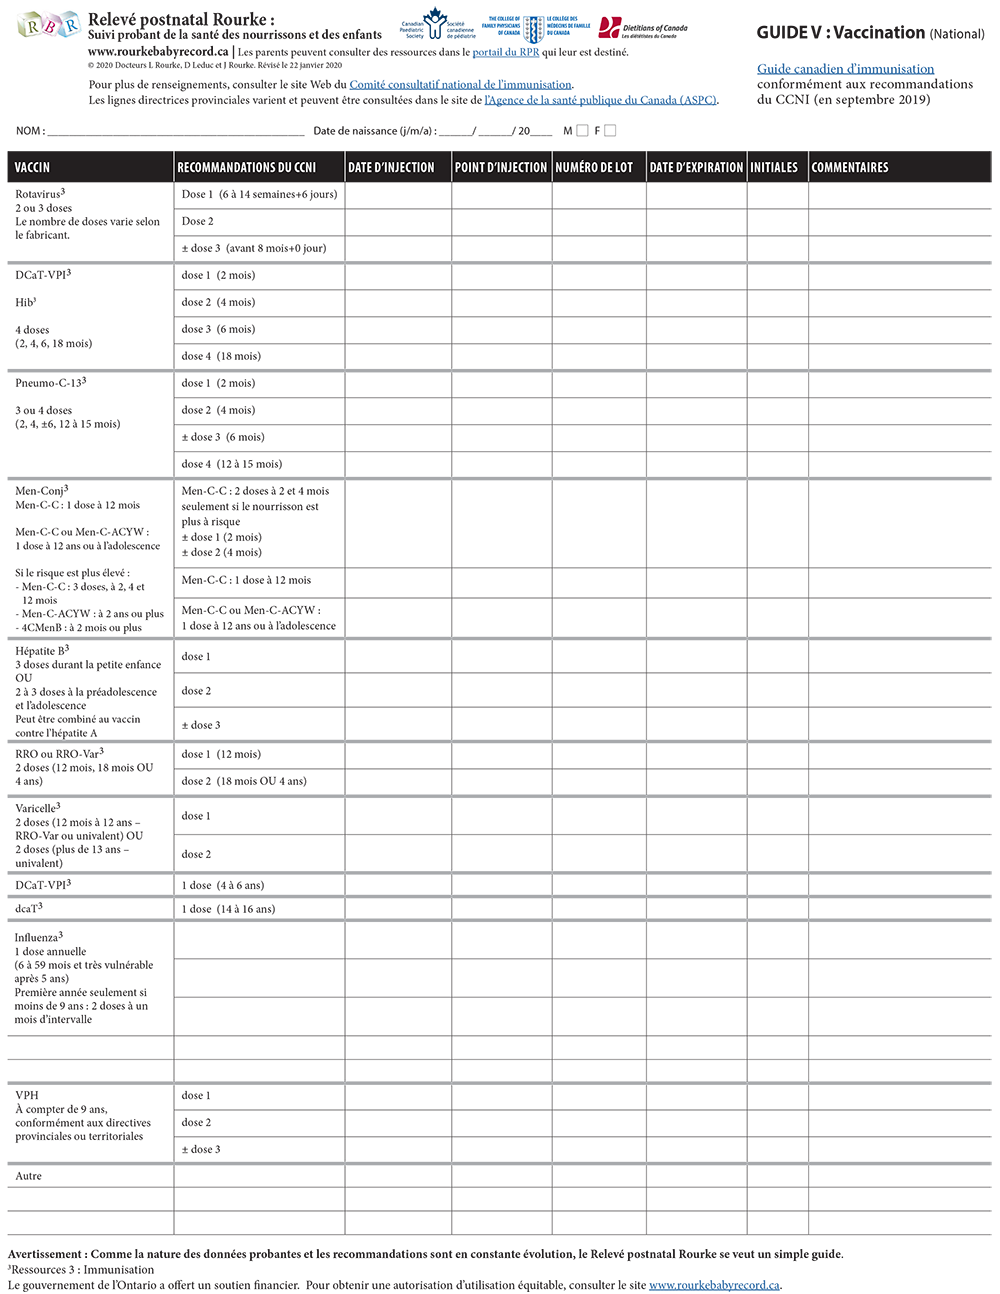Click the Influenza vaccine label
This screenshot has height=1294, width=1000.
pyautogui.click(x=39, y=937)
